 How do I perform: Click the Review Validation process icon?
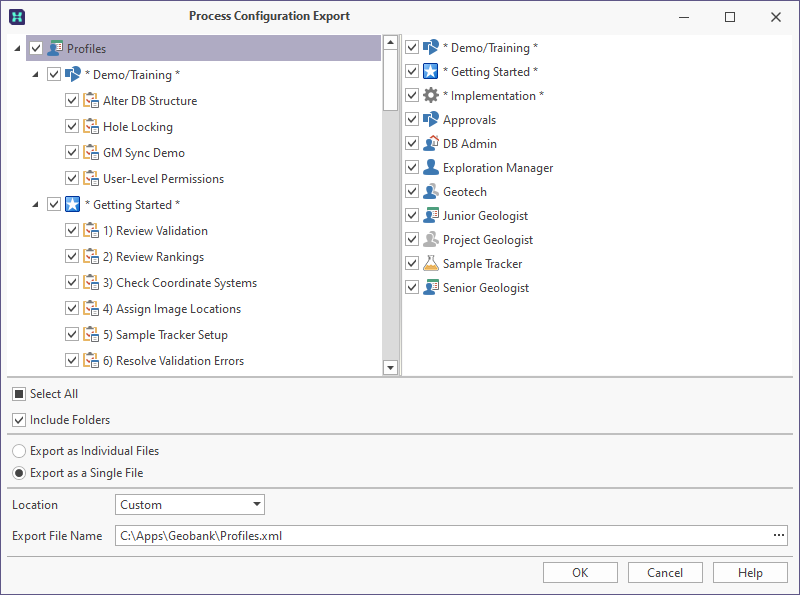[x=91, y=231]
